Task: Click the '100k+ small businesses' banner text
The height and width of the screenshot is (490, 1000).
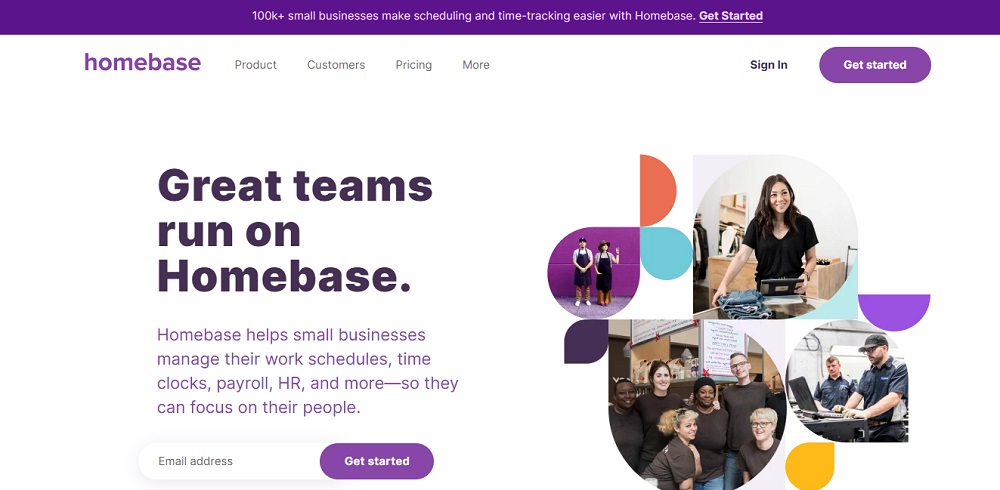Action: pos(473,16)
